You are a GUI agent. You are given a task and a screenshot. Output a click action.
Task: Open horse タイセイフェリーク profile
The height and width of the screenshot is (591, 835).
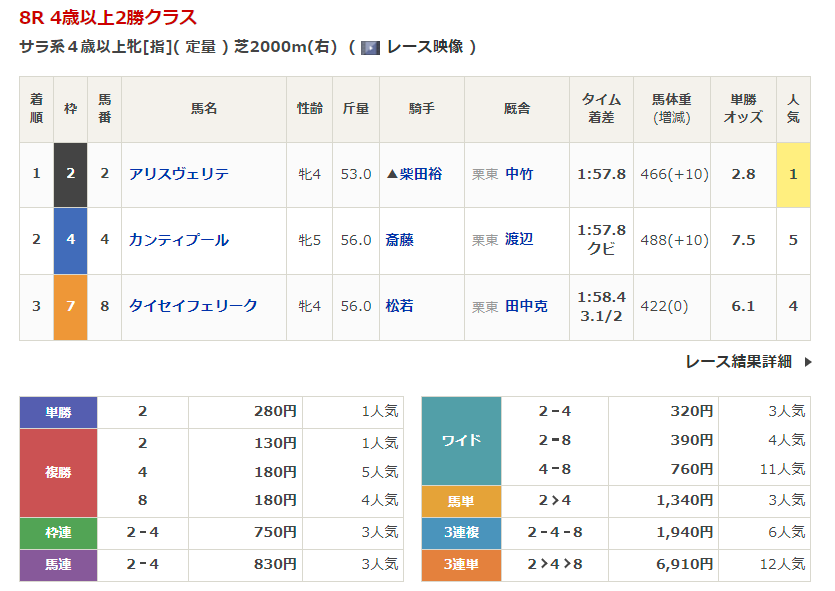(x=193, y=306)
